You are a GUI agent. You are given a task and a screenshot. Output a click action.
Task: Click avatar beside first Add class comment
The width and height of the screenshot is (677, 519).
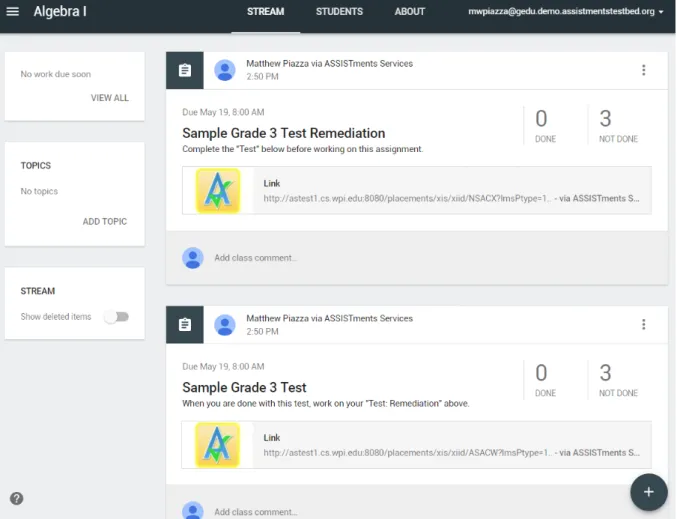pyautogui.click(x=193, y=258)
